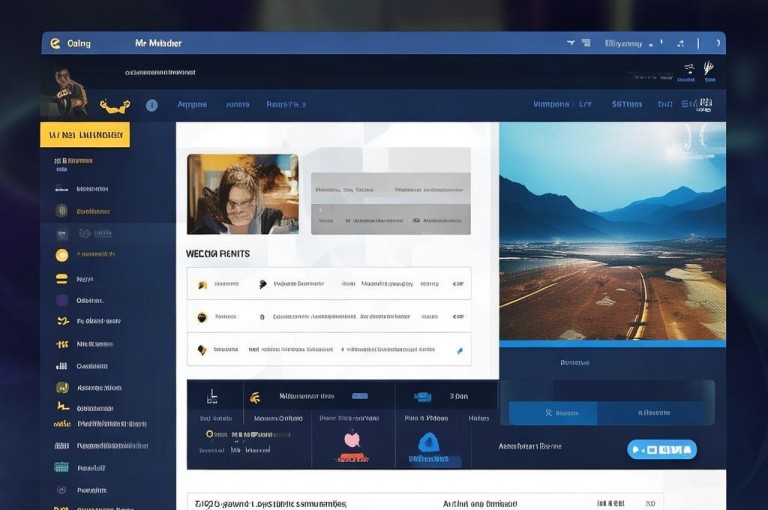Click the blue progress bar under landscape image
The image size is (768, 510).
[x=612, y=344]
